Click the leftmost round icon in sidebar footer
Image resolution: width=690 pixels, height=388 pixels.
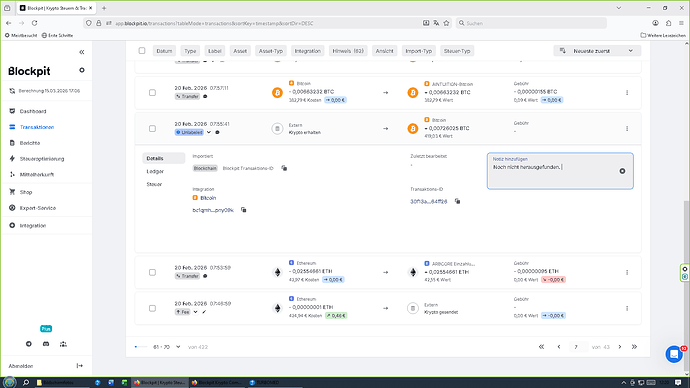29,344
